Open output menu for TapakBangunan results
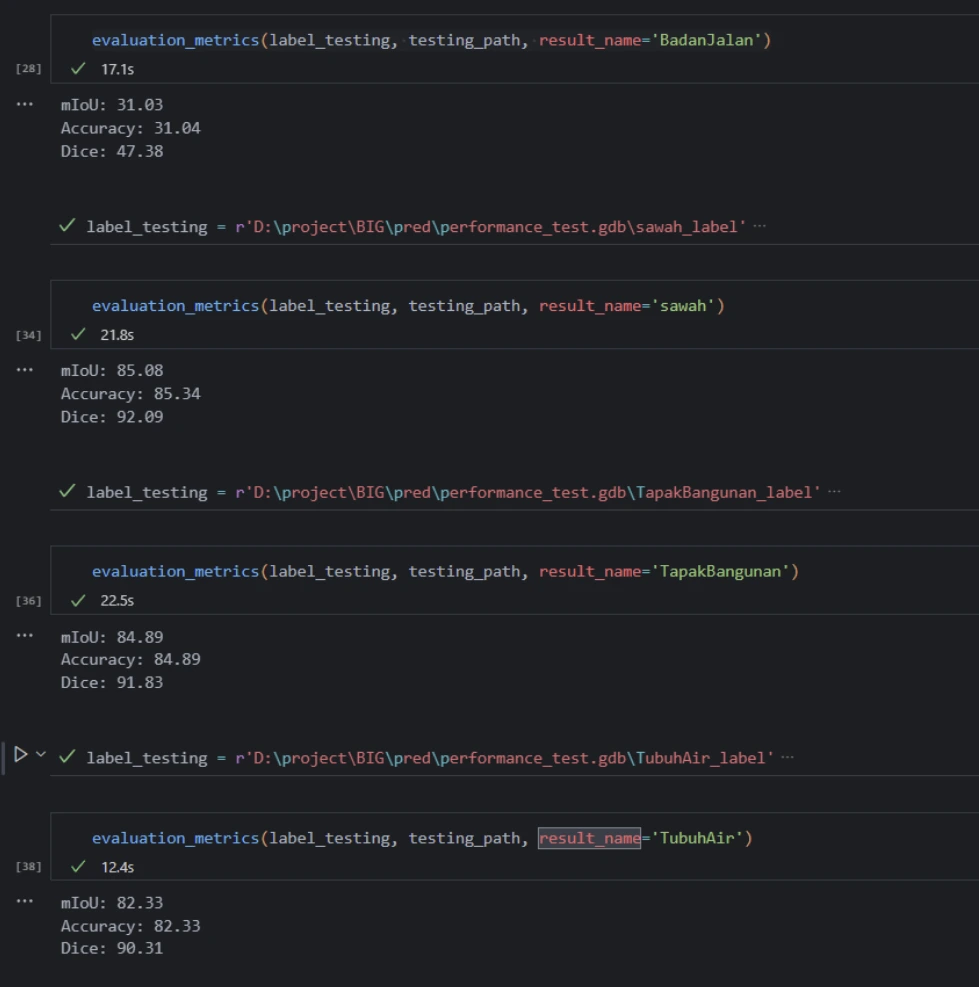 point(25,636)
